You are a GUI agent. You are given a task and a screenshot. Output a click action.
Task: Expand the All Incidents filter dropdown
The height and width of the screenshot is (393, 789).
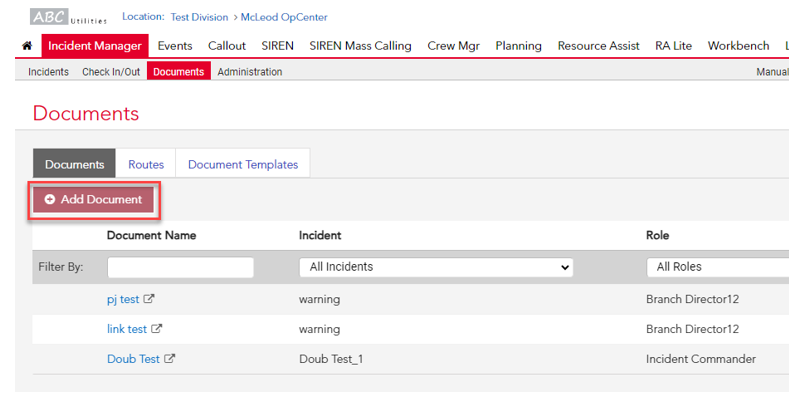436,267
